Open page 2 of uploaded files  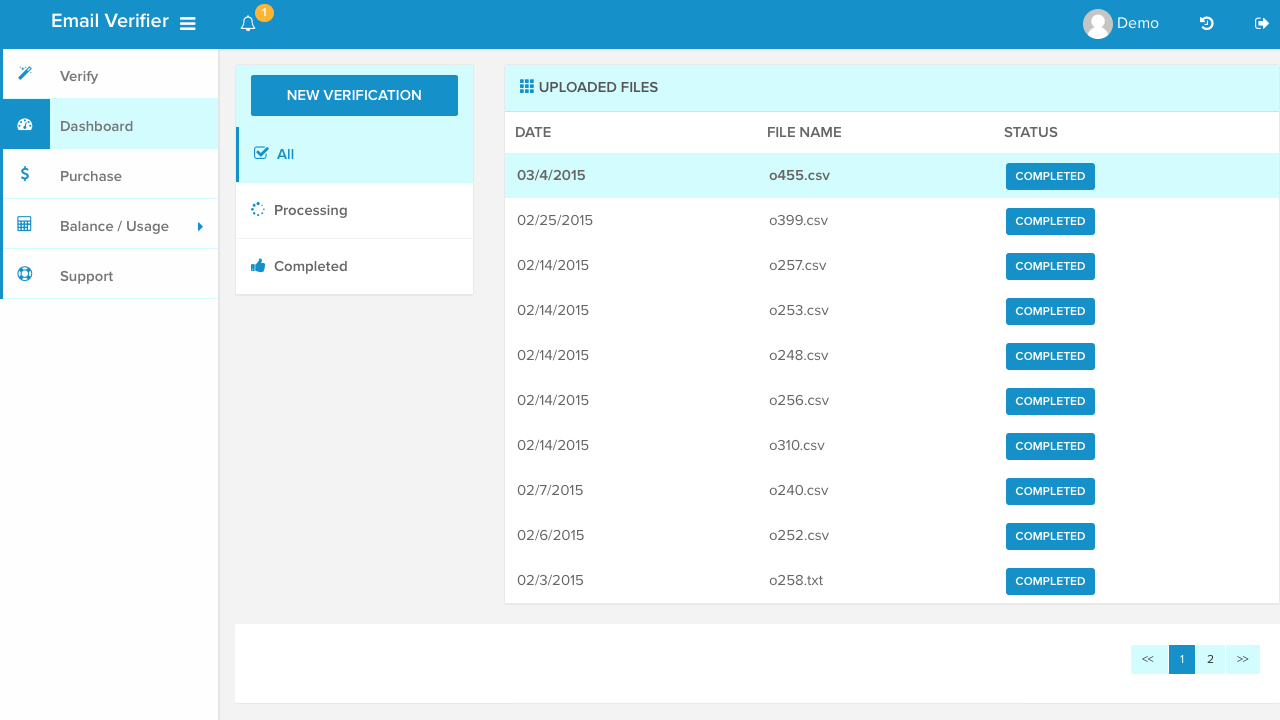pyautogui.click(x=1210, y=659)
